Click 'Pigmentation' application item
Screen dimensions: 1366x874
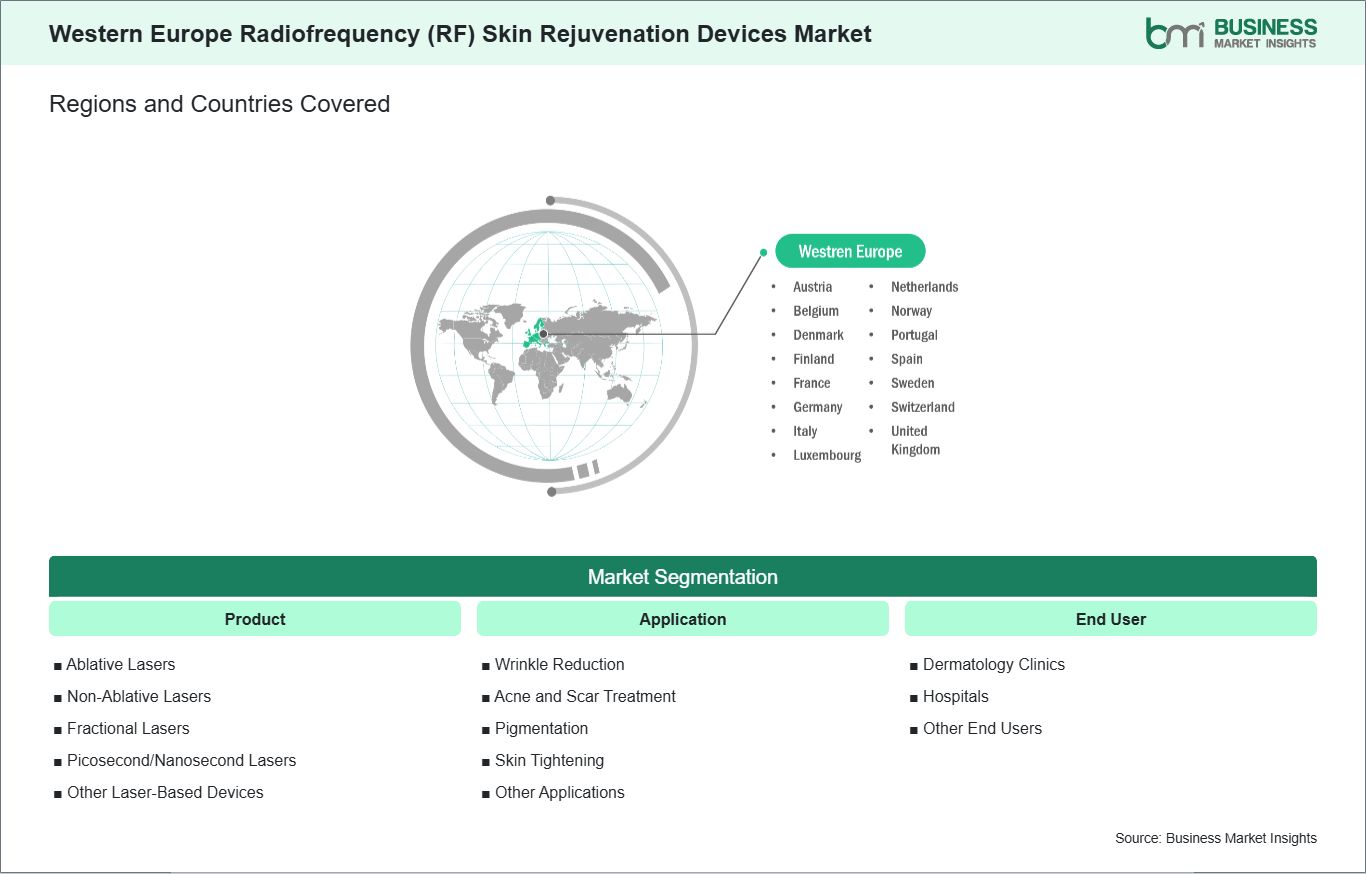point(541,728)
